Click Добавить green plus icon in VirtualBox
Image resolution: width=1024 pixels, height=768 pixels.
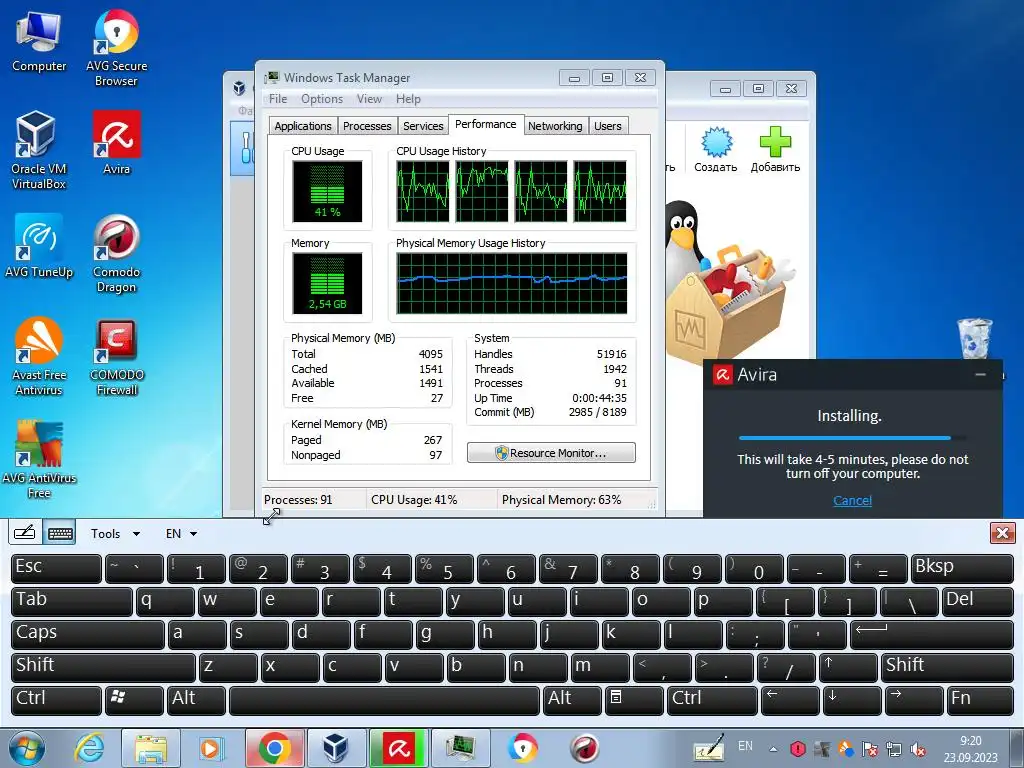click(x=775, y=150)
